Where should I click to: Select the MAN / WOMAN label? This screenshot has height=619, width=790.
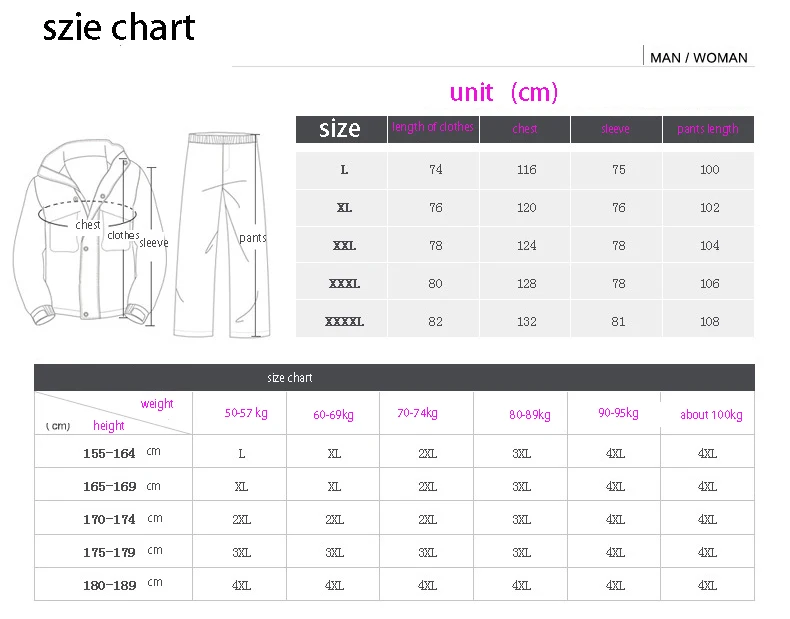698,58
